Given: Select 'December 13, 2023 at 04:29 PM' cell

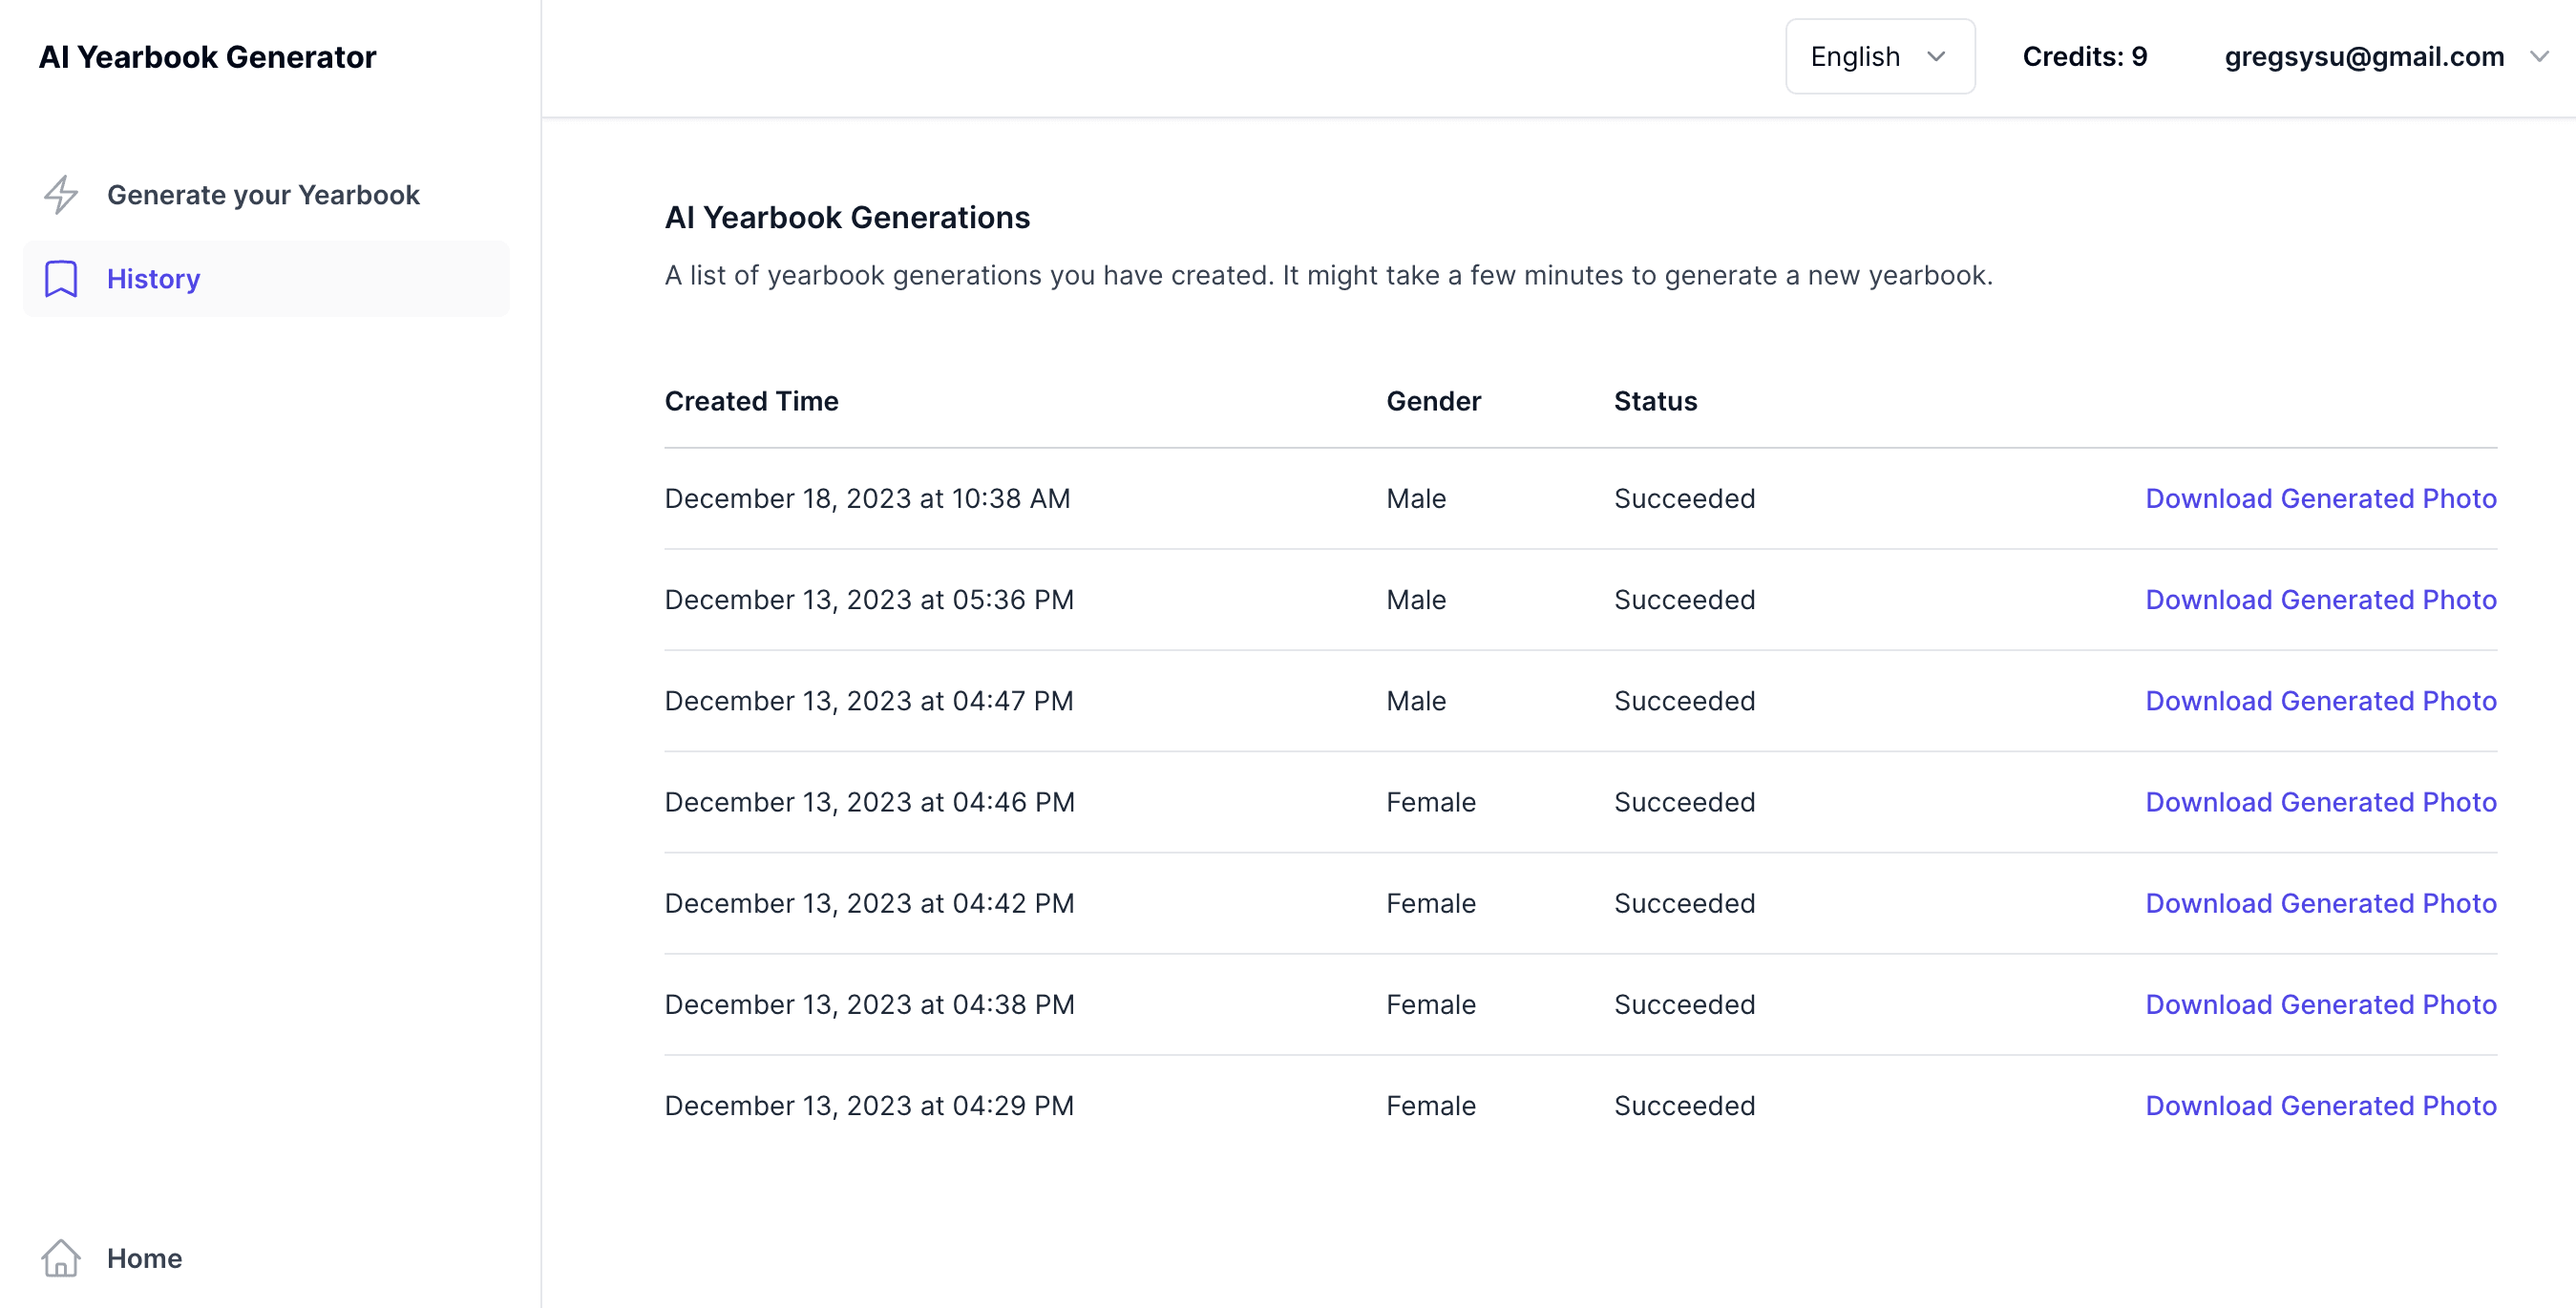Looking at the screenshot, I should [x=869, y=1106].
